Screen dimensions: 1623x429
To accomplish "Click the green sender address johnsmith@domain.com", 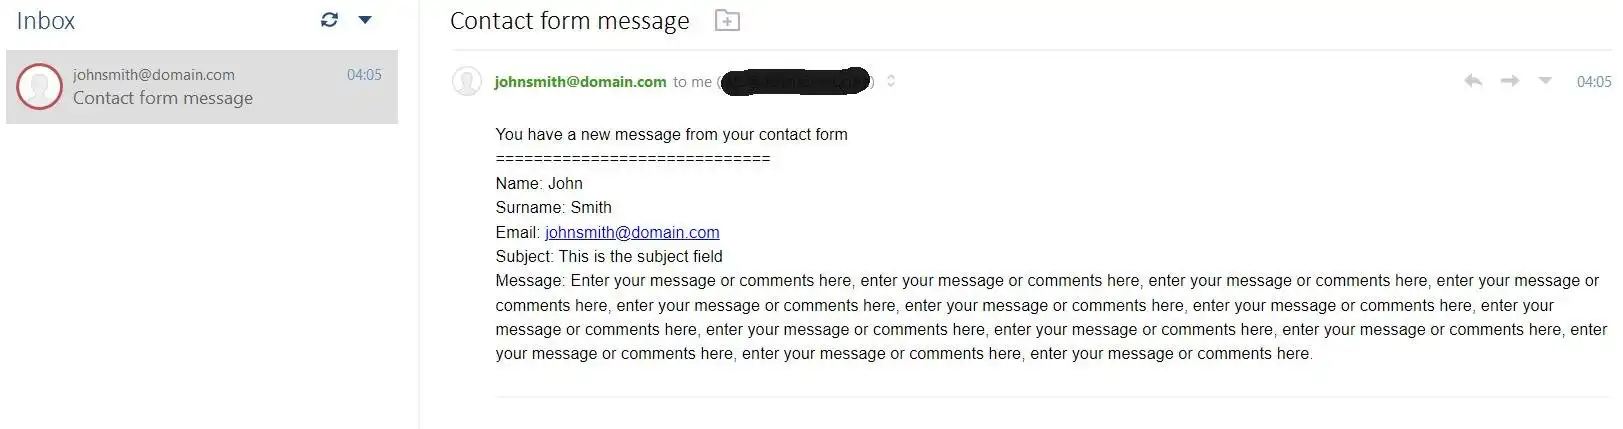I will [580, 82].
